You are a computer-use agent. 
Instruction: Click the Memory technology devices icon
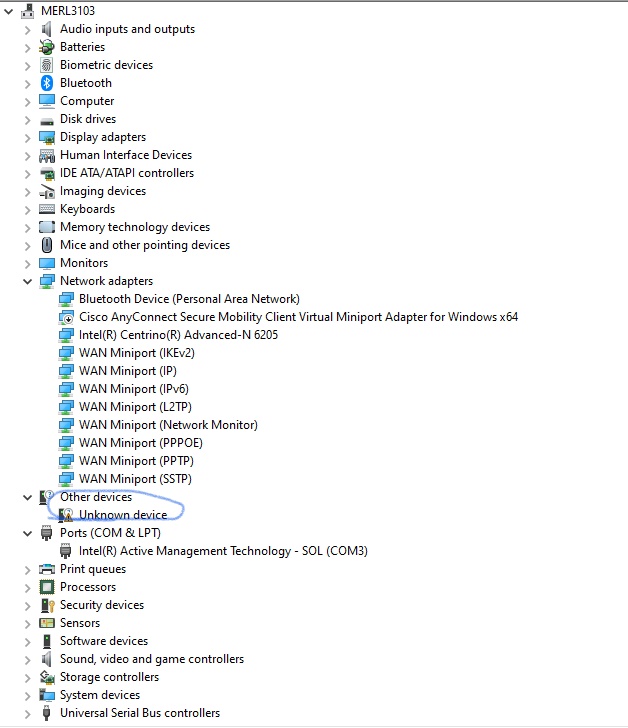pyautogui.click(x=46, y=227)
